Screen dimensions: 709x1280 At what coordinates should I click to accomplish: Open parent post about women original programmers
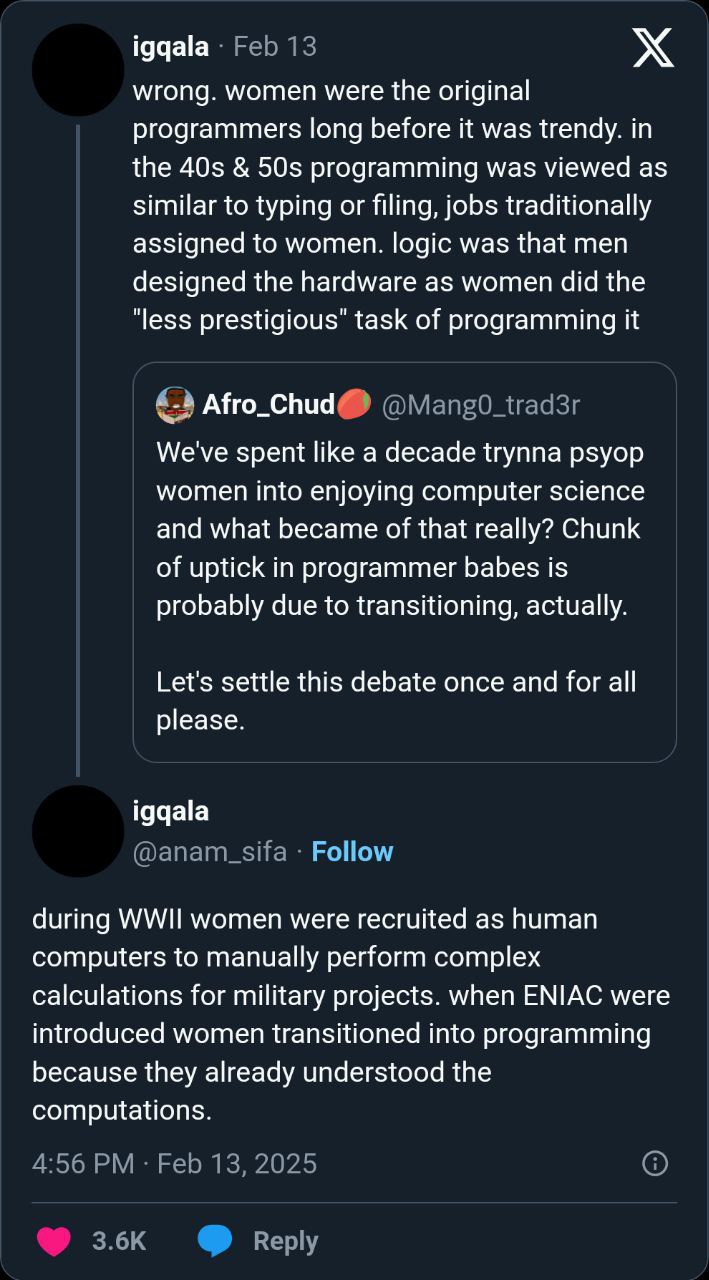400,205
